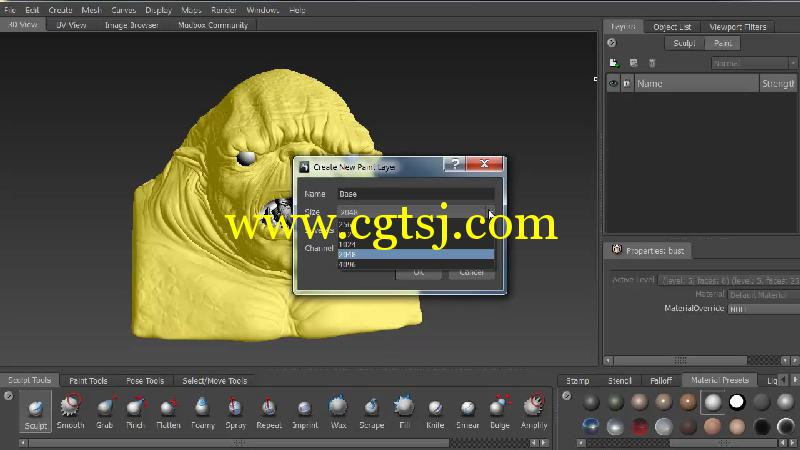Select the Flatten sculpt tool

pos(168,412)
